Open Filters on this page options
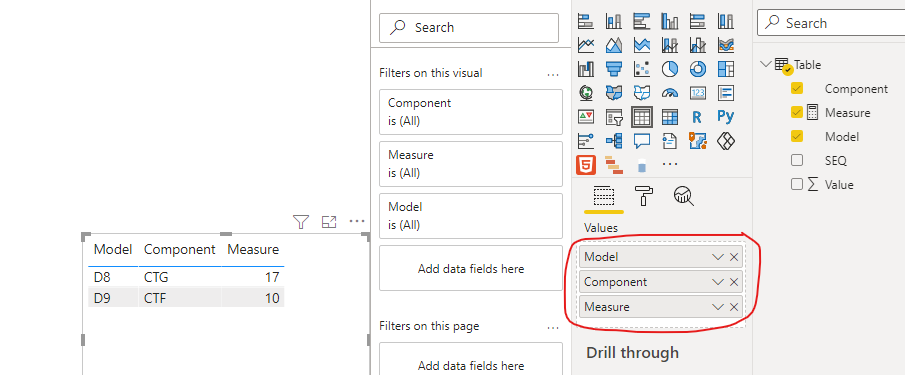This screenshot has width=905, height=375. point(552,328)
